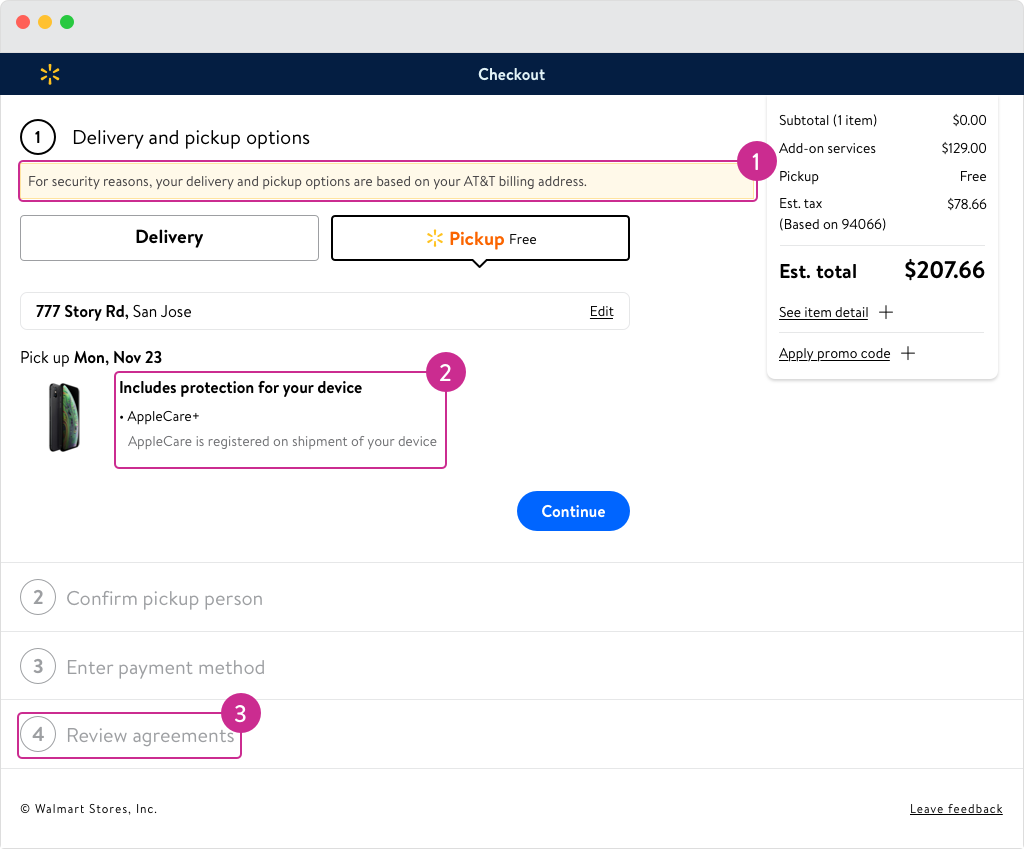Click plus icon next to See item detail
This screenshot has height=849, width=1024.
pos(885,312)
